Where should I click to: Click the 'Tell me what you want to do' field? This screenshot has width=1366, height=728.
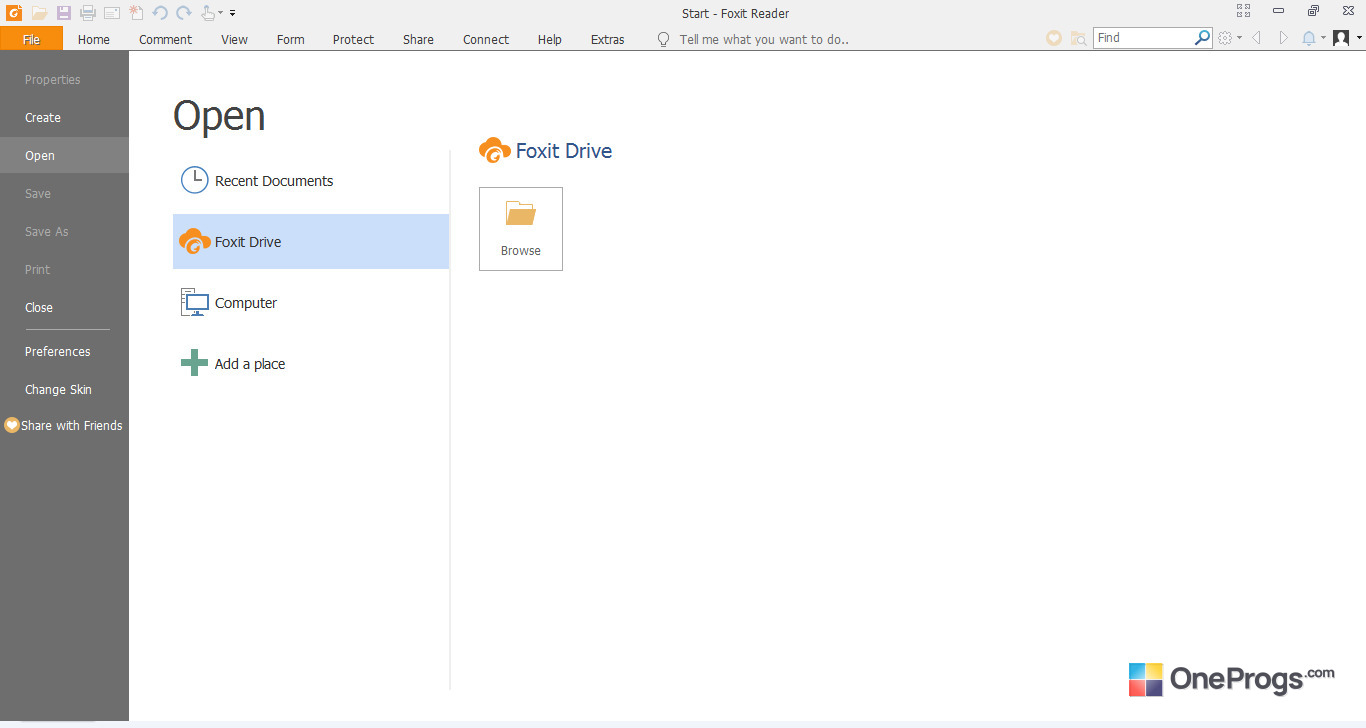(x=764, y=40)
